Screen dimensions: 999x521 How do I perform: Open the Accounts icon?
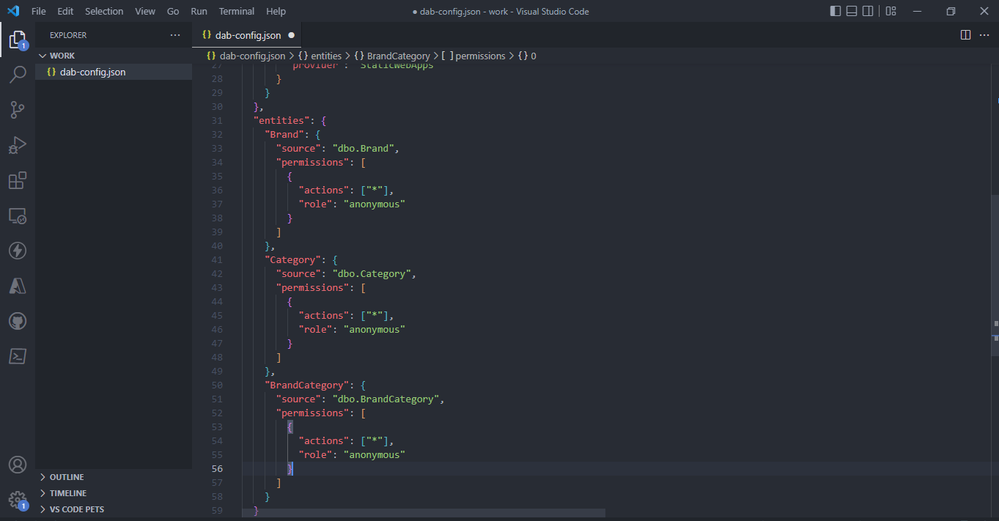click(x=17, y=465)
